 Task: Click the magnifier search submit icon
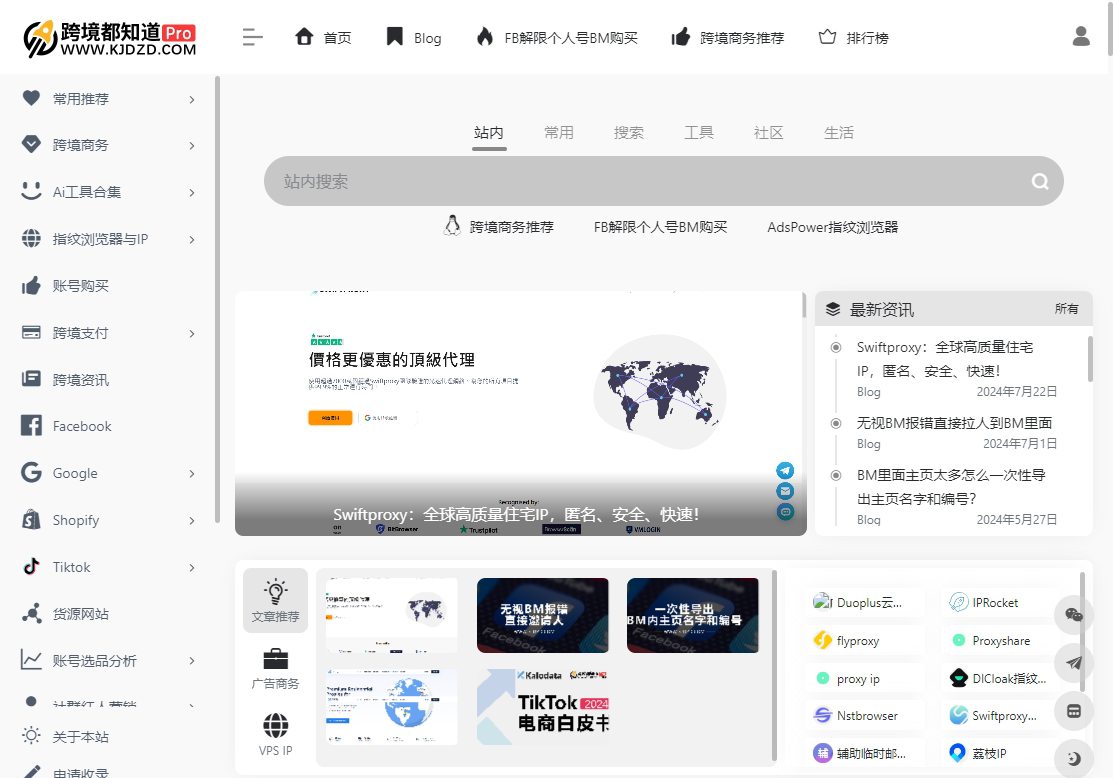pos(1040,182)
